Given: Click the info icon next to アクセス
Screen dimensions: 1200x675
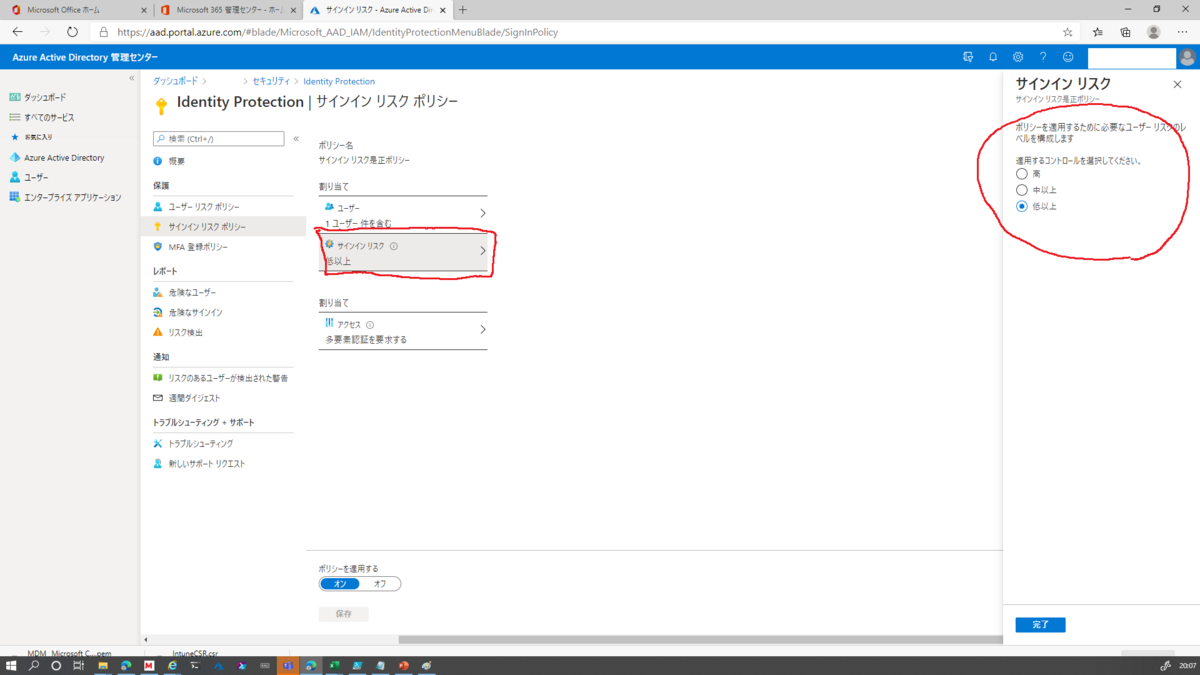Looking at the screenshot, I should 370,325.
